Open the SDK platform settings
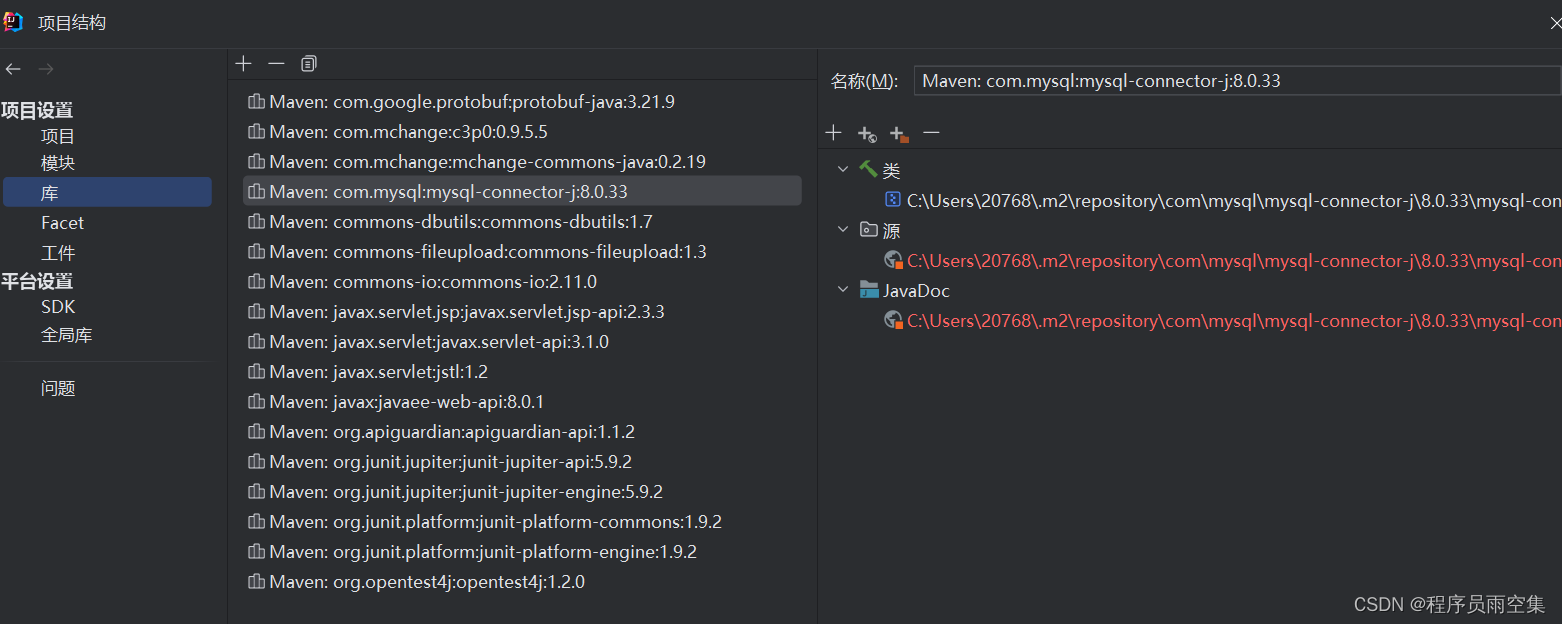 coord(58,307)
